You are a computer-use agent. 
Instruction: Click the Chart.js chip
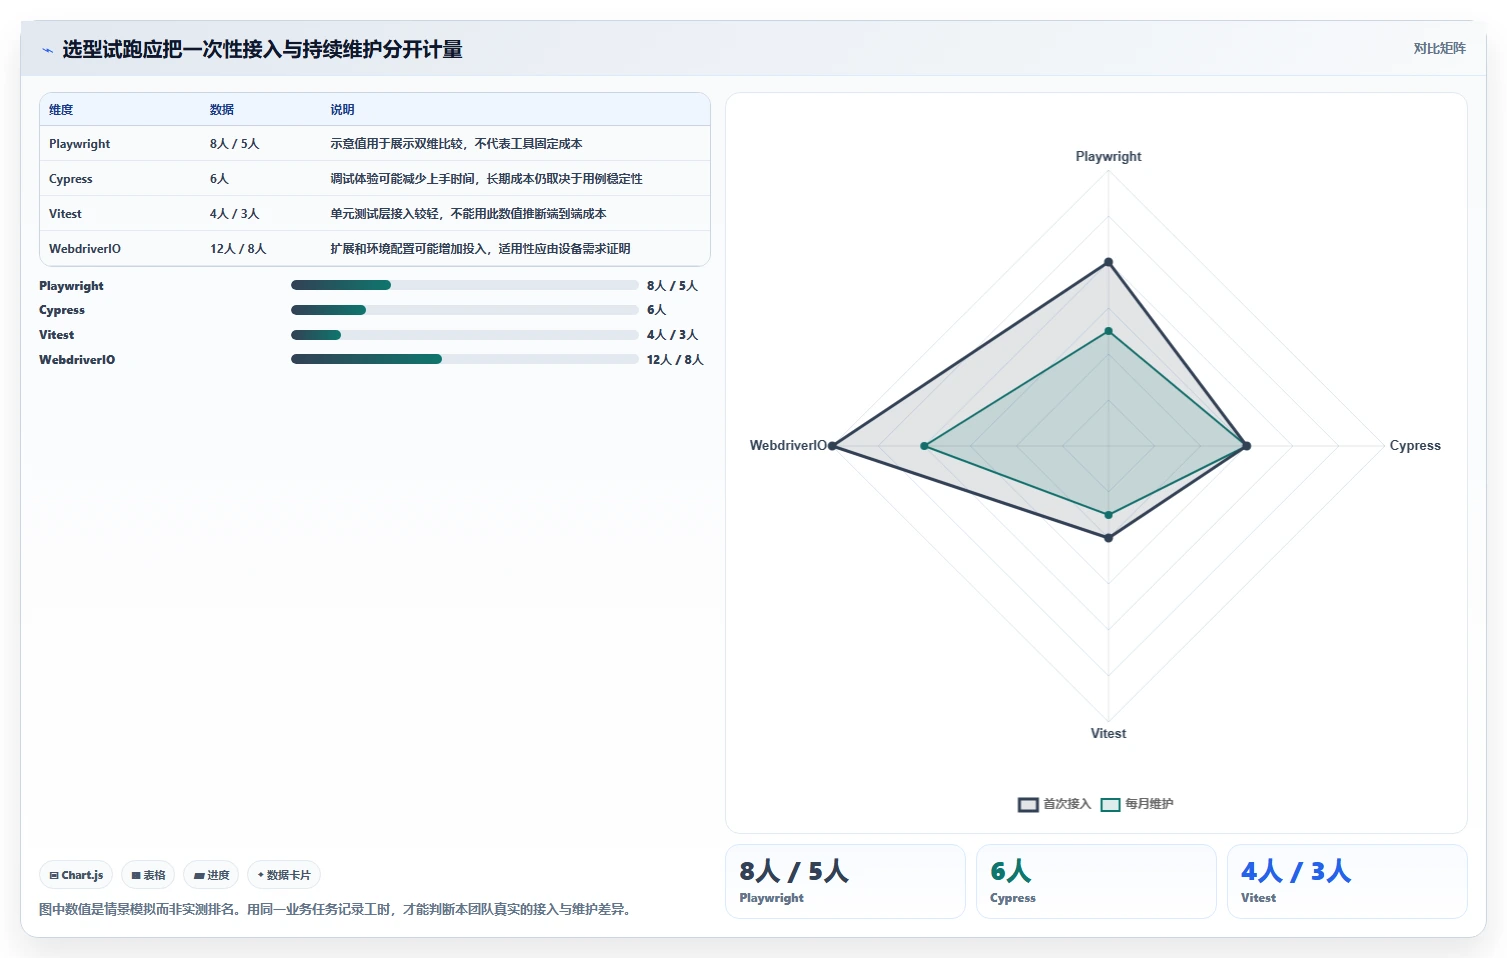click(76, 875)
